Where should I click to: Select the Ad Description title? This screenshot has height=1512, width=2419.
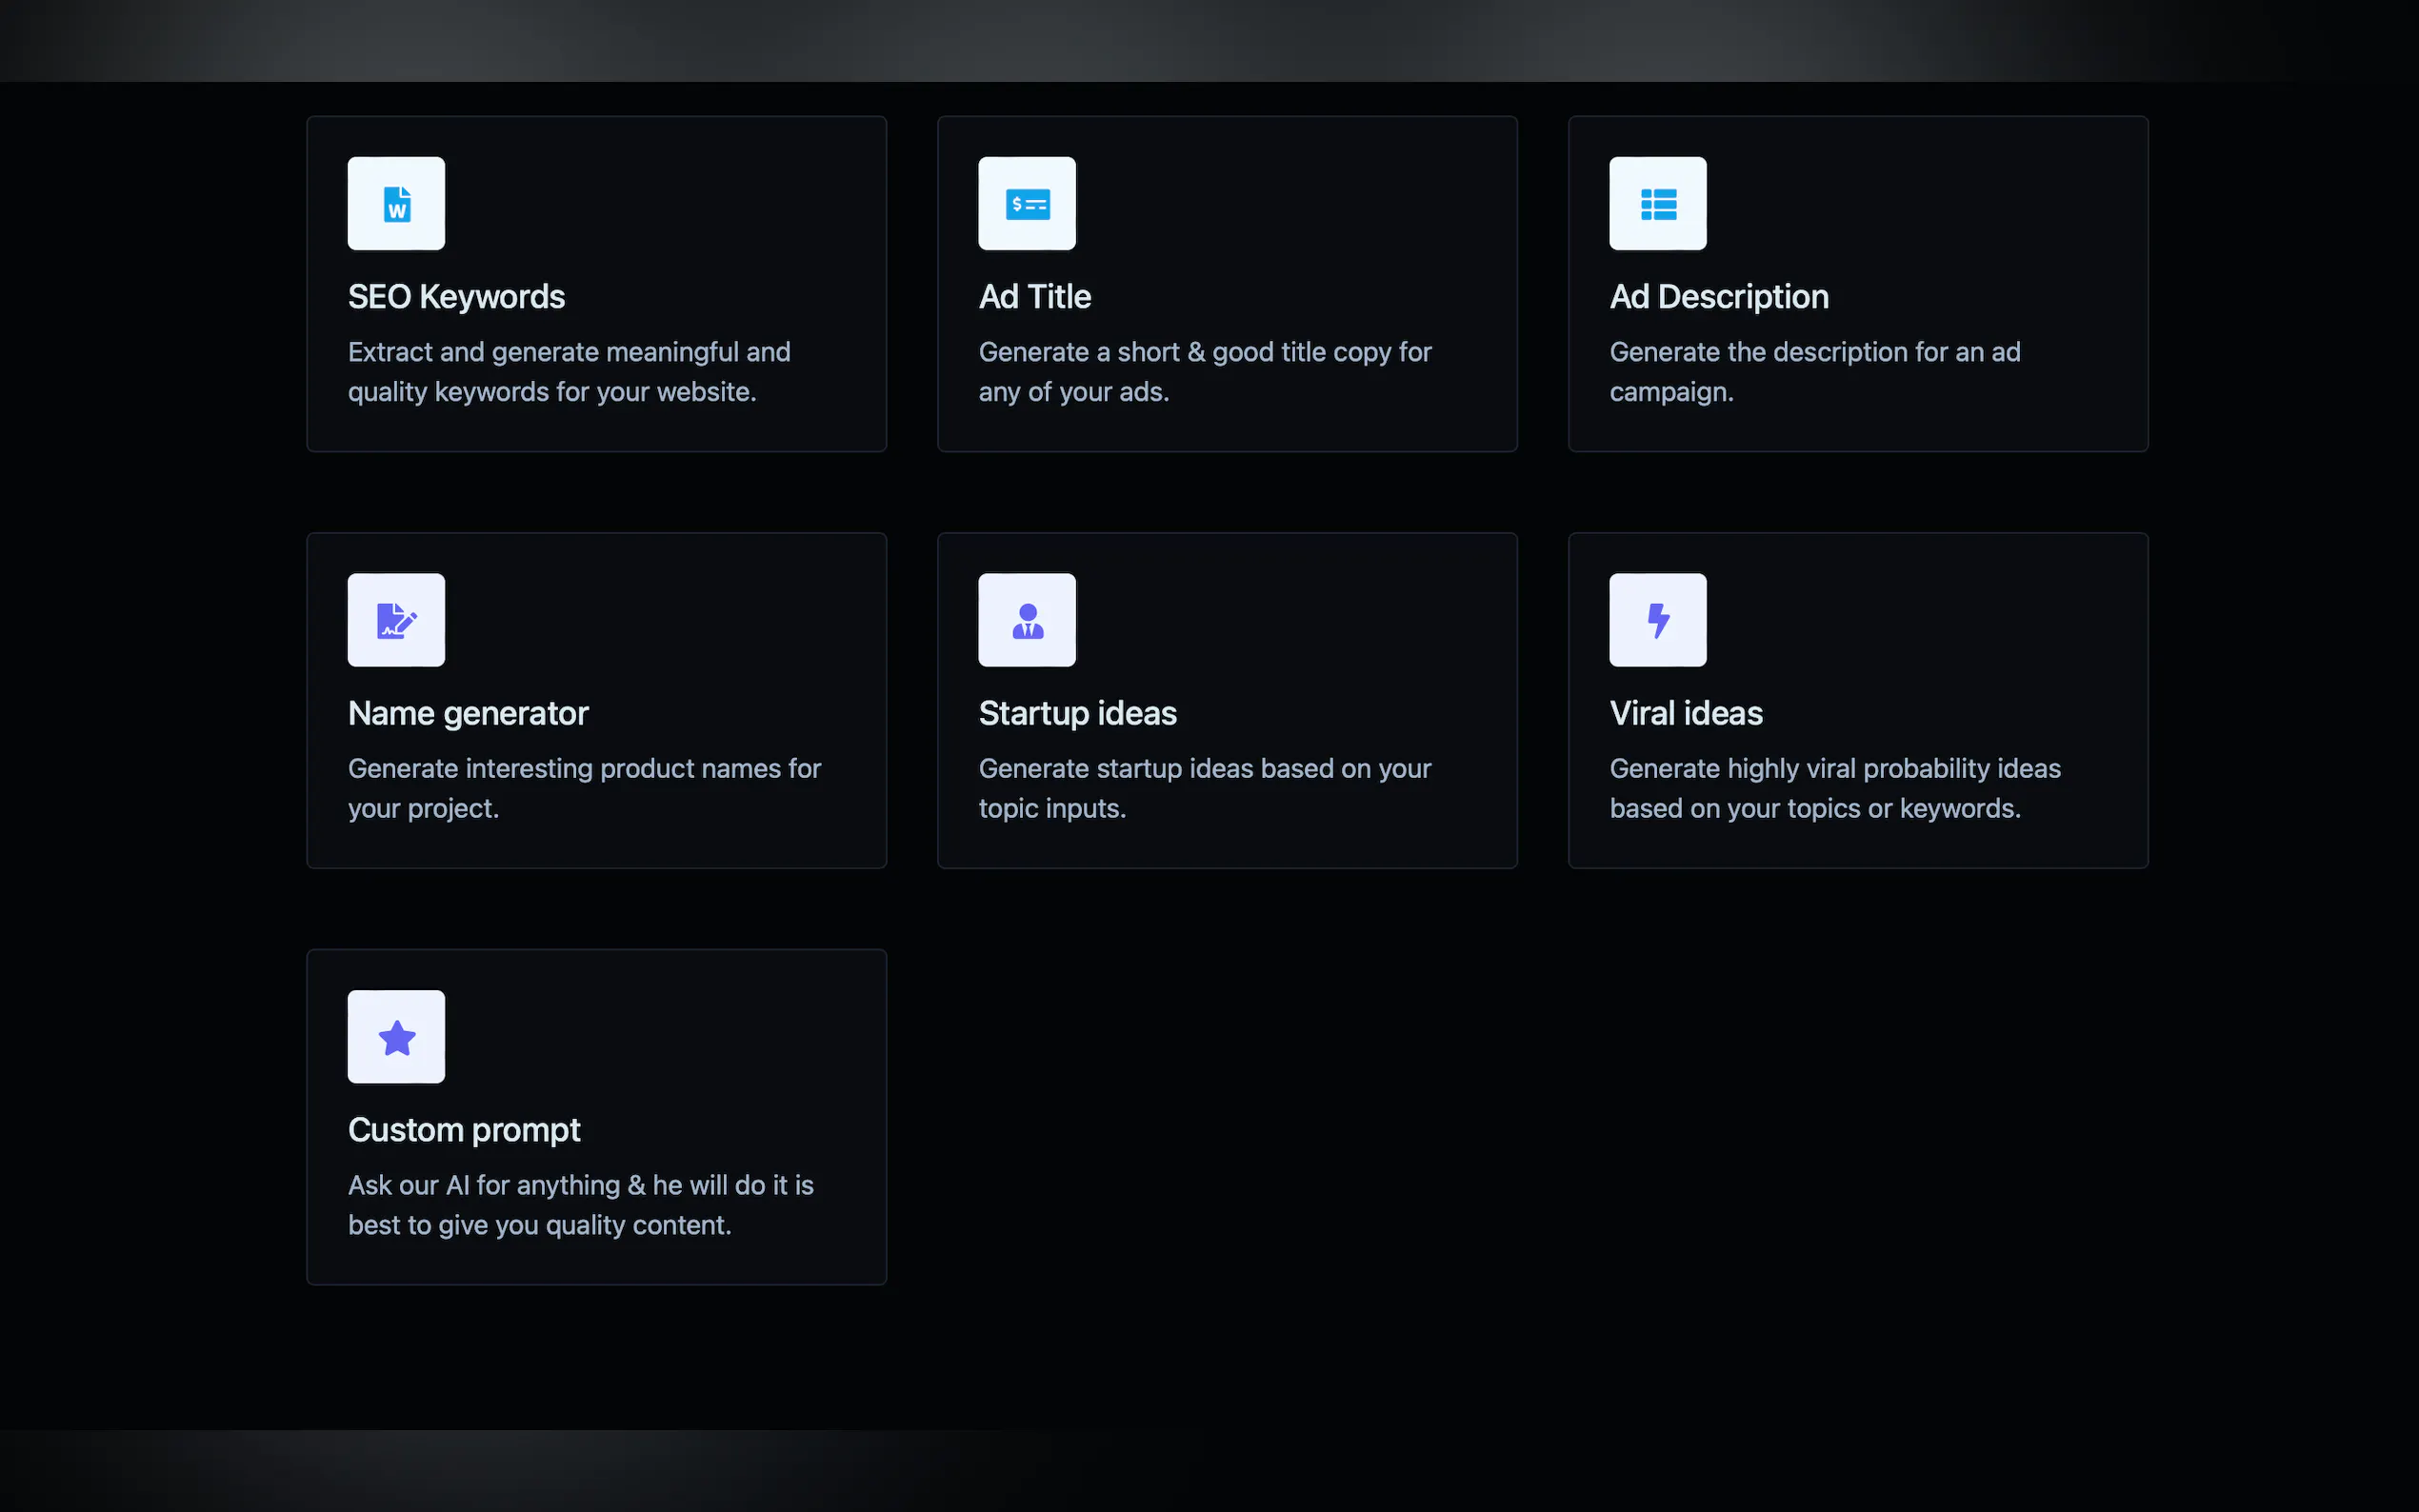(1718, 297)
